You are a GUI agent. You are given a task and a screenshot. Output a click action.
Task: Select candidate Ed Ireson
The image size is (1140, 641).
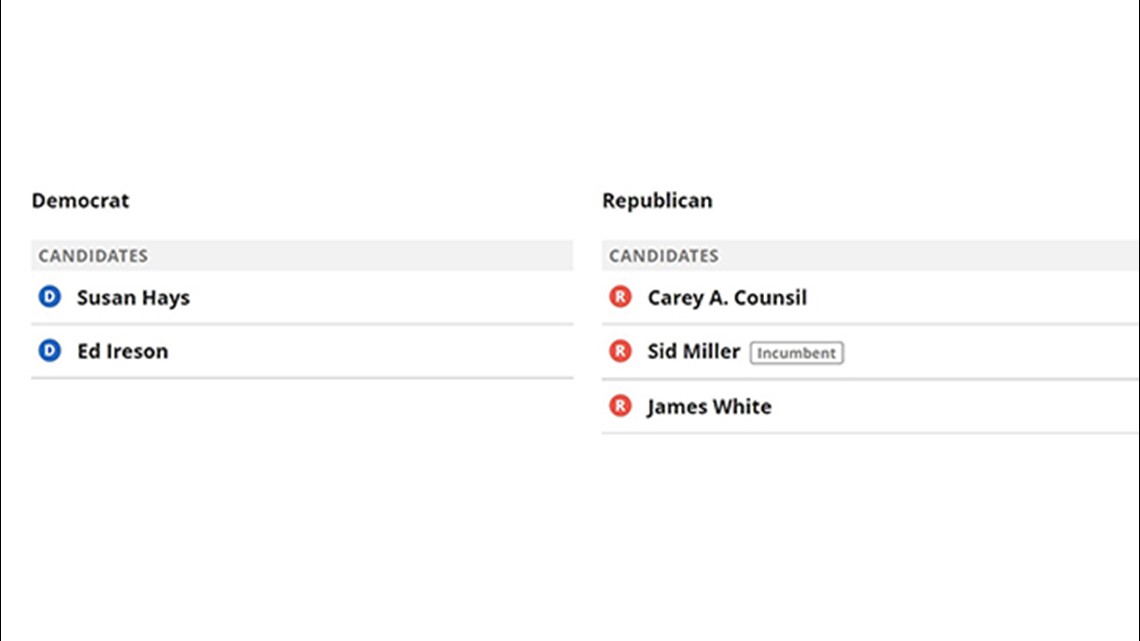point(122,351)
